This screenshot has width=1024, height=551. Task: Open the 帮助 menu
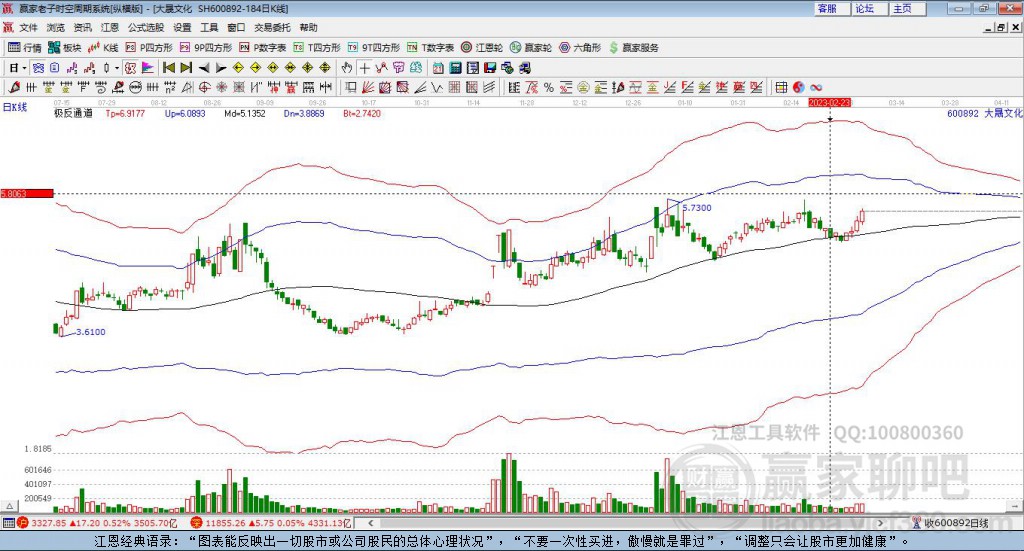tap(308, 27)
